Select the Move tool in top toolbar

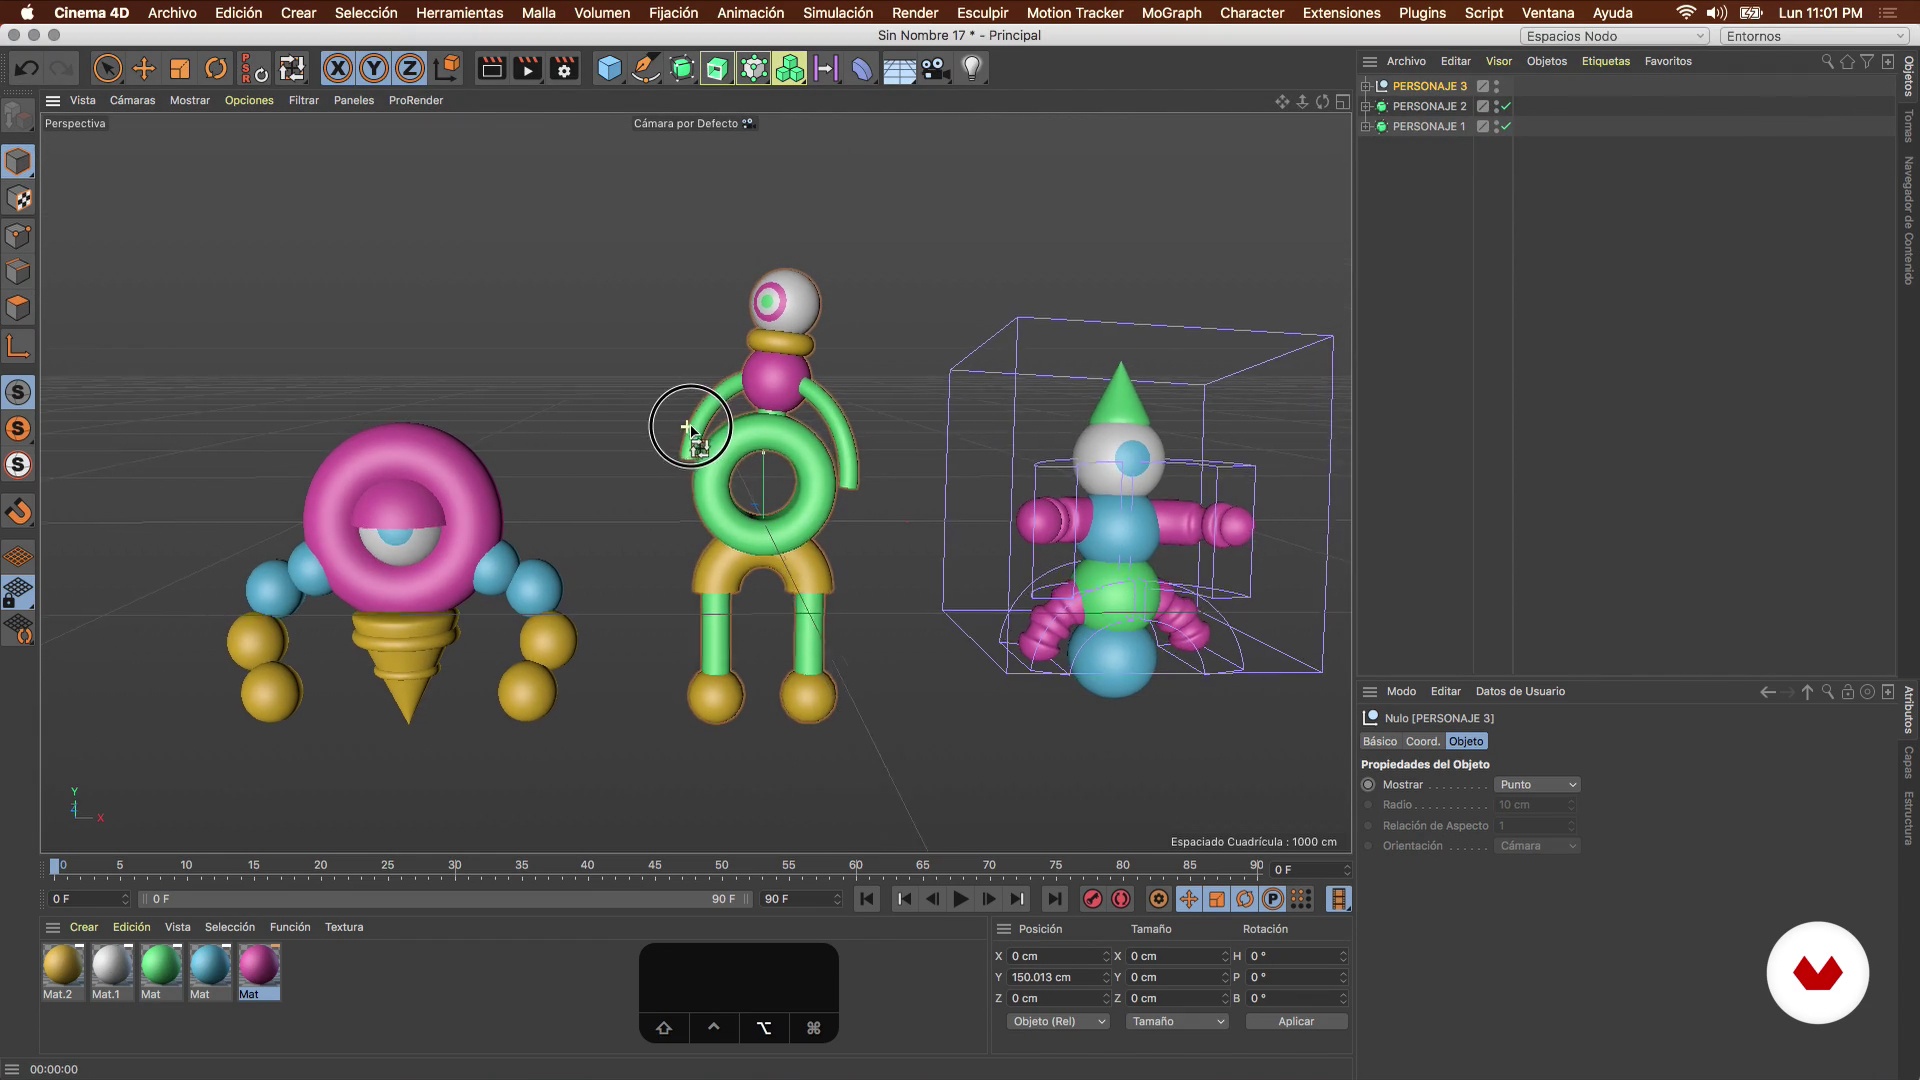[144, 69]
